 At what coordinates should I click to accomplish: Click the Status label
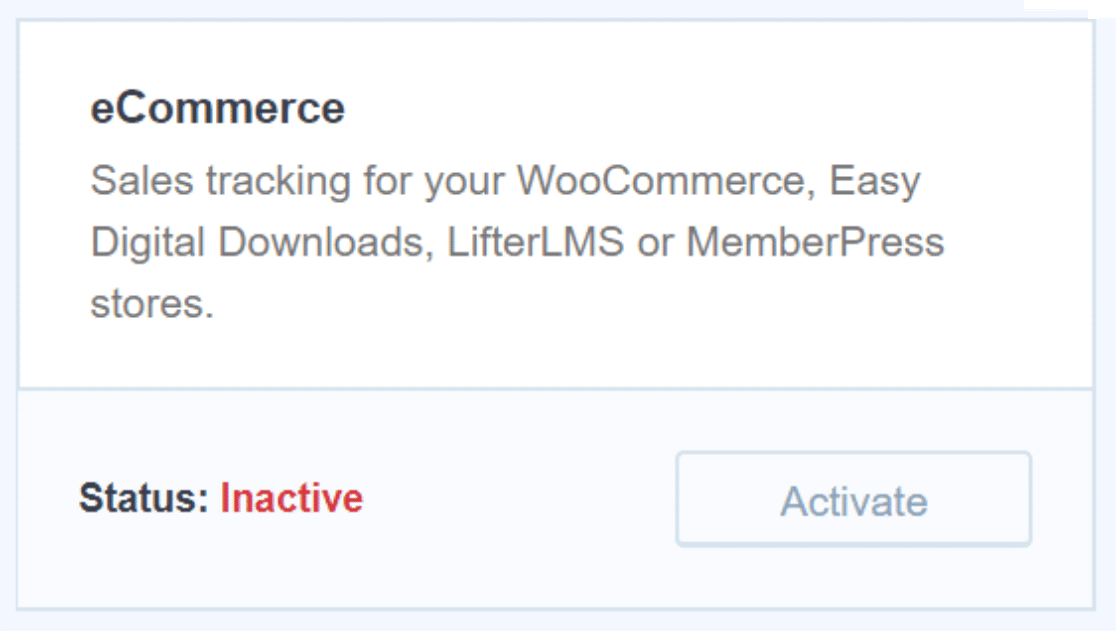(x=144, y=497)
